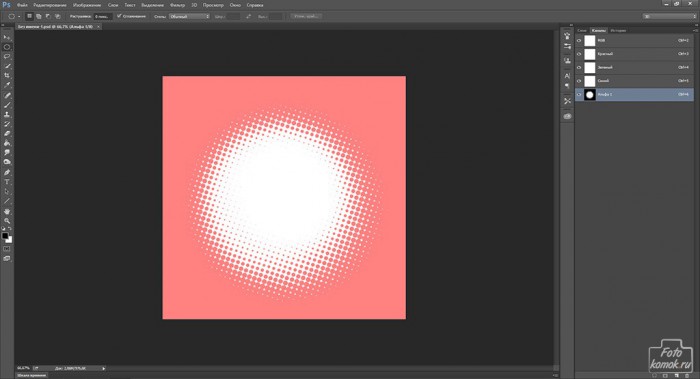This screenshot has height=379, width=700.
Task: Switch to the Слои tab
Action: 582,30
